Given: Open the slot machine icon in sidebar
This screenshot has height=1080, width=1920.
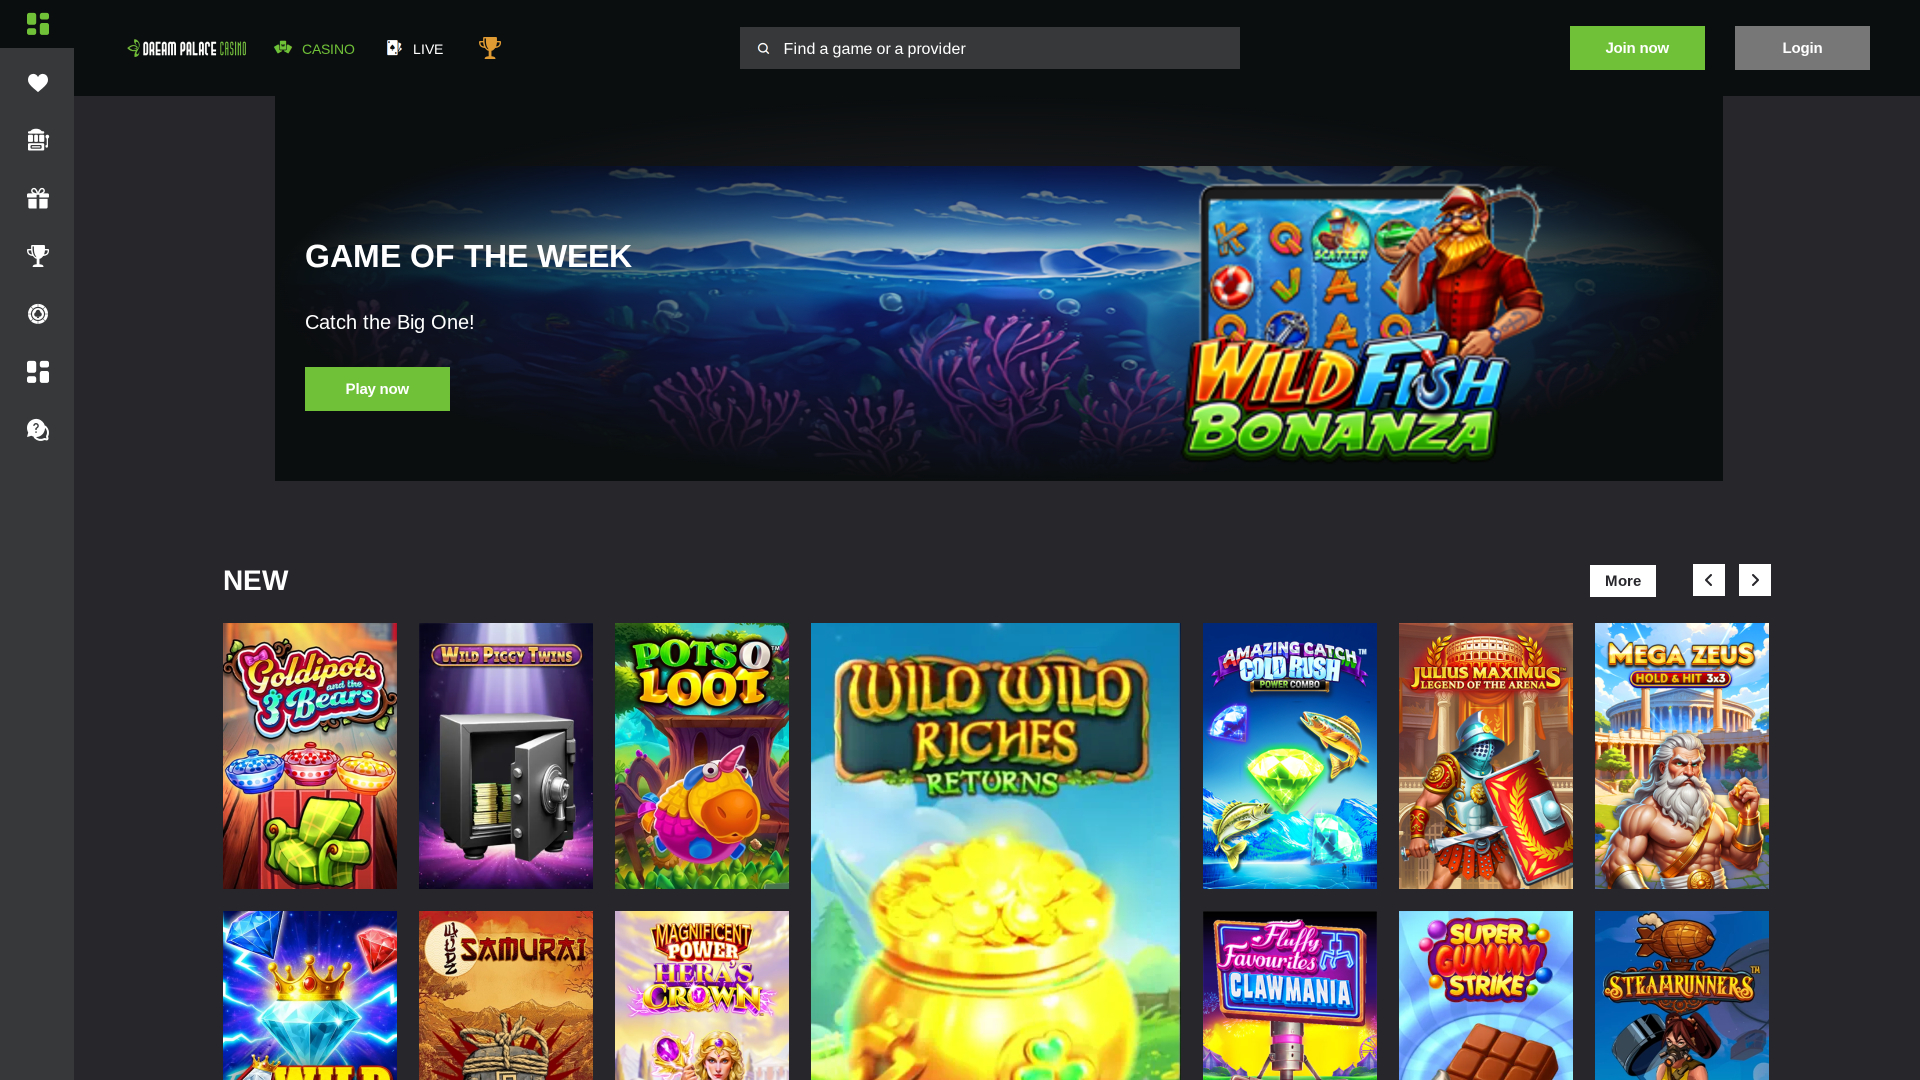Looking at the screenshot, I should coord(38,140).
